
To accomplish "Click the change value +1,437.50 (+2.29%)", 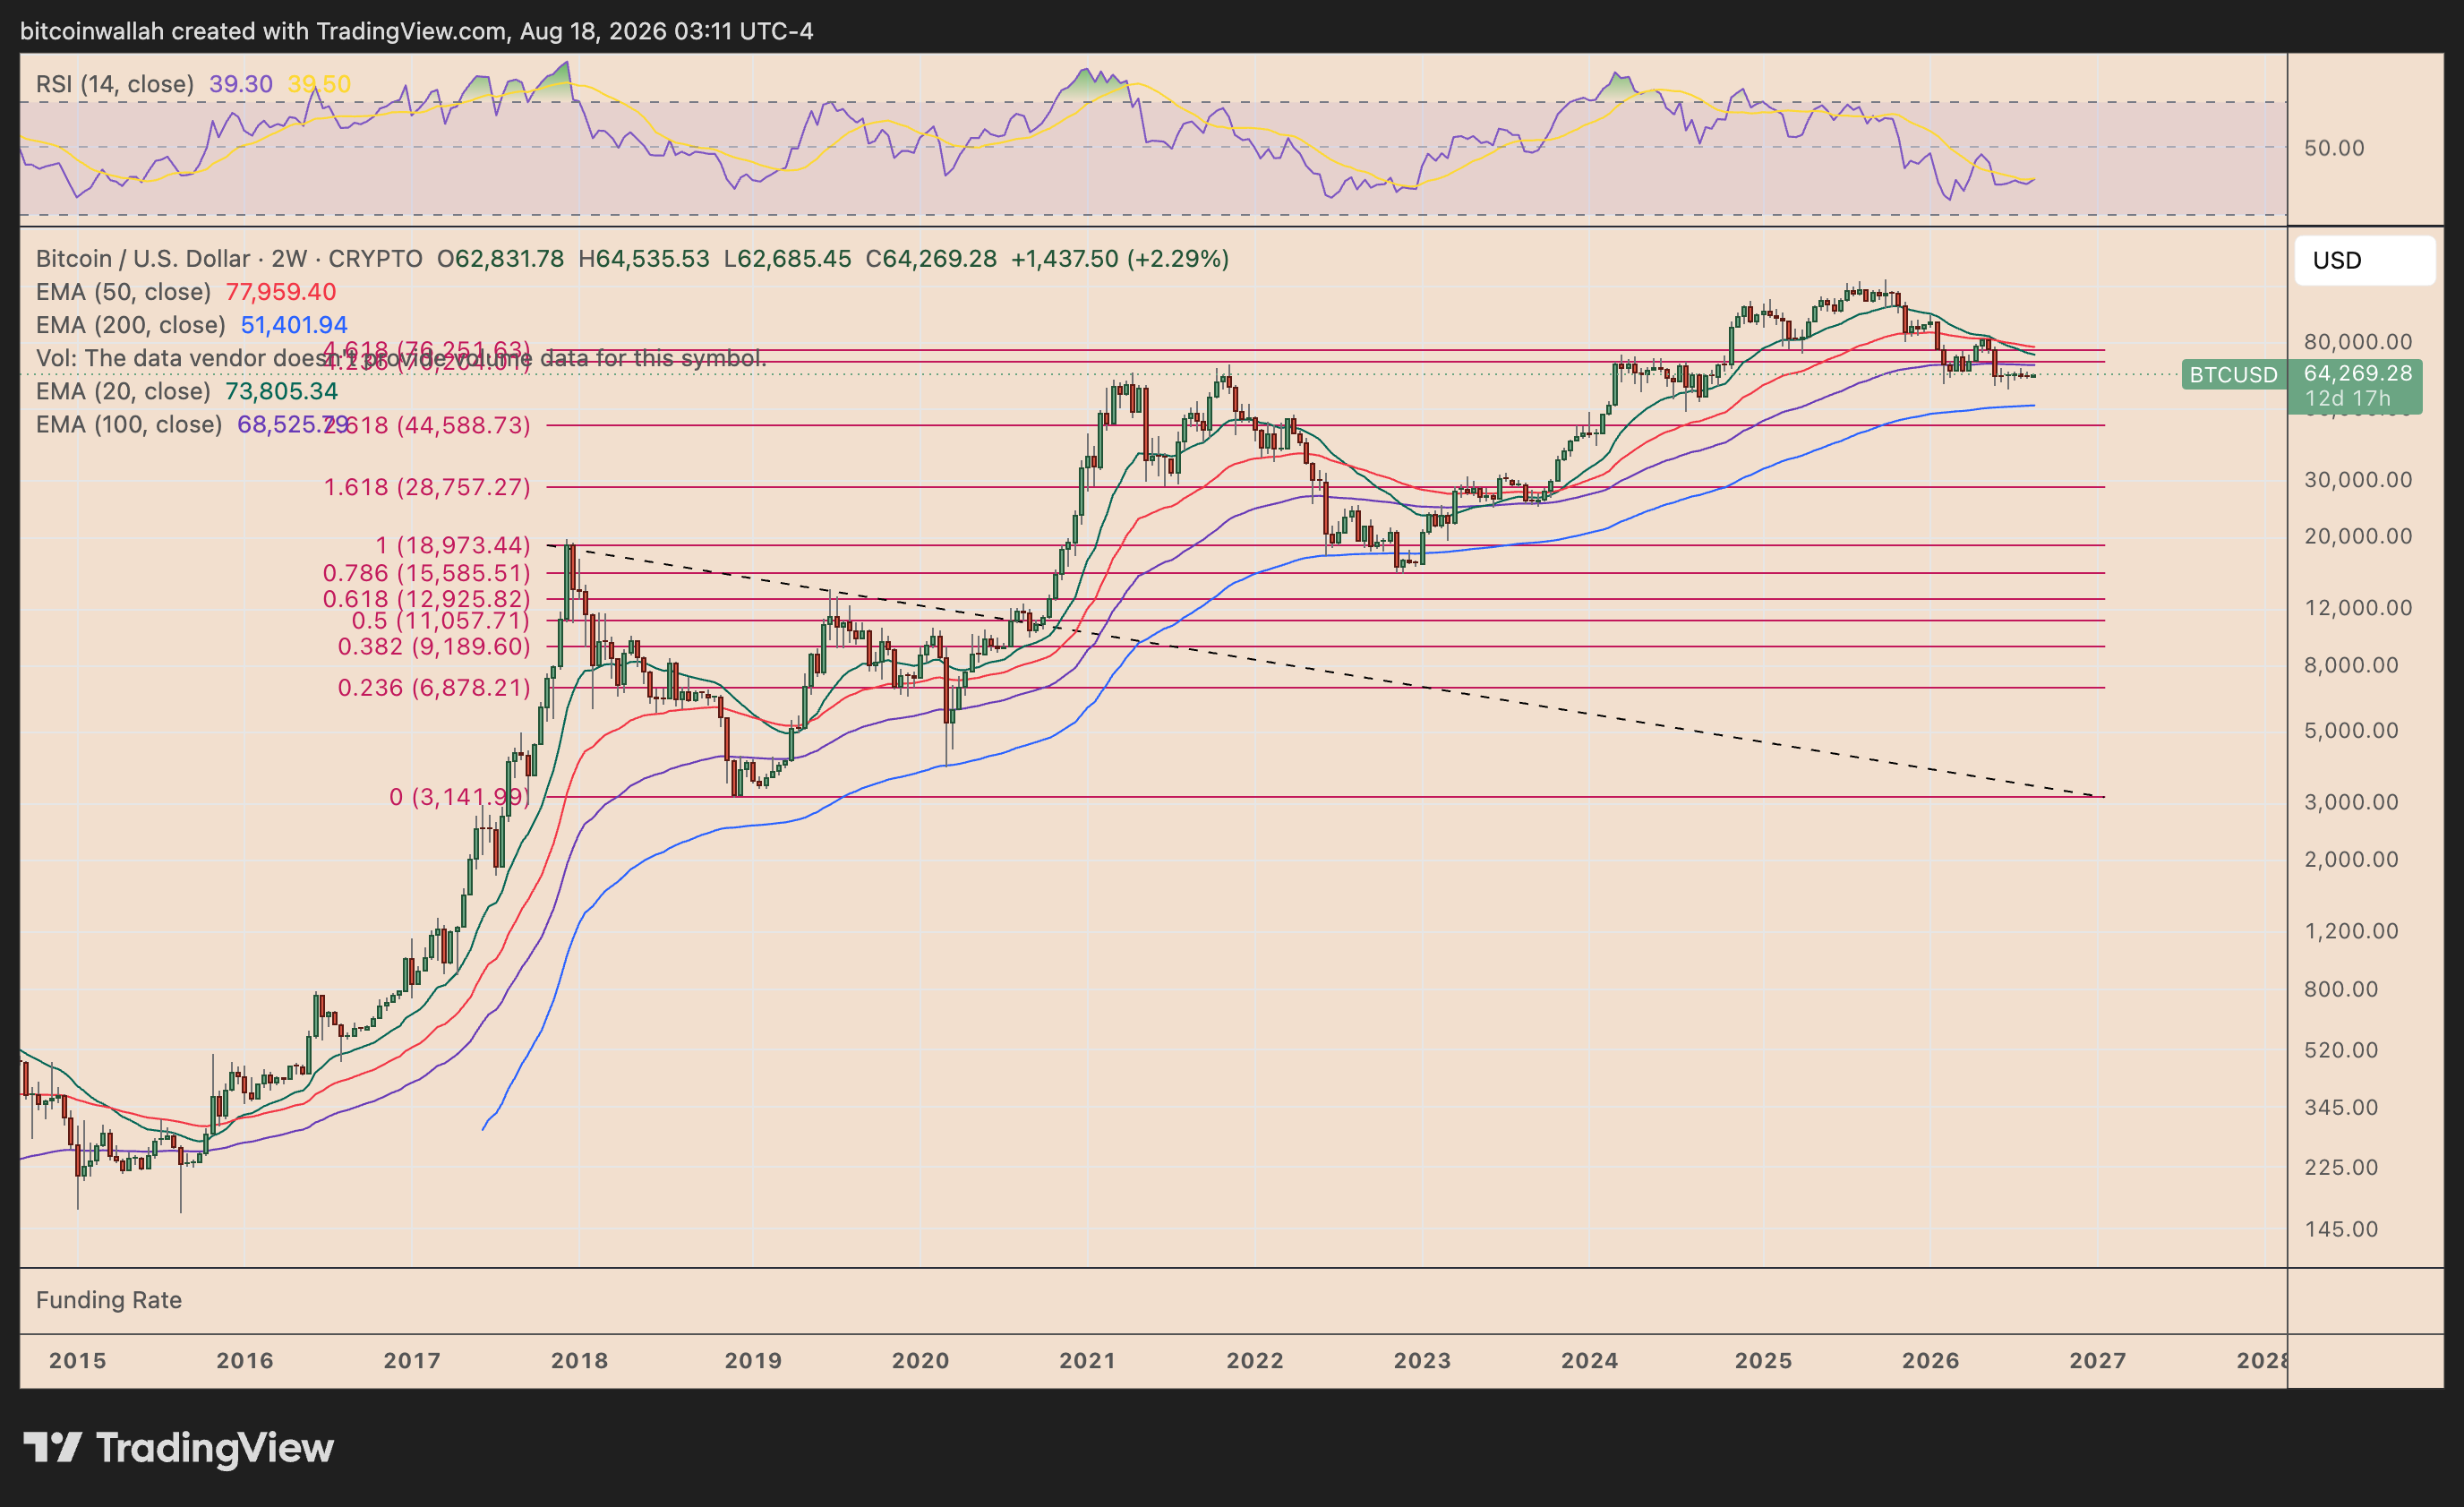I will pyautogui.click(x=1120, y=259).
